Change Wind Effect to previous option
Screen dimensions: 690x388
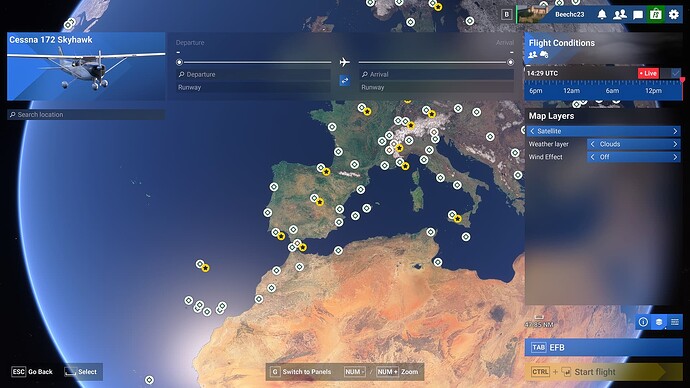(592, 157)
